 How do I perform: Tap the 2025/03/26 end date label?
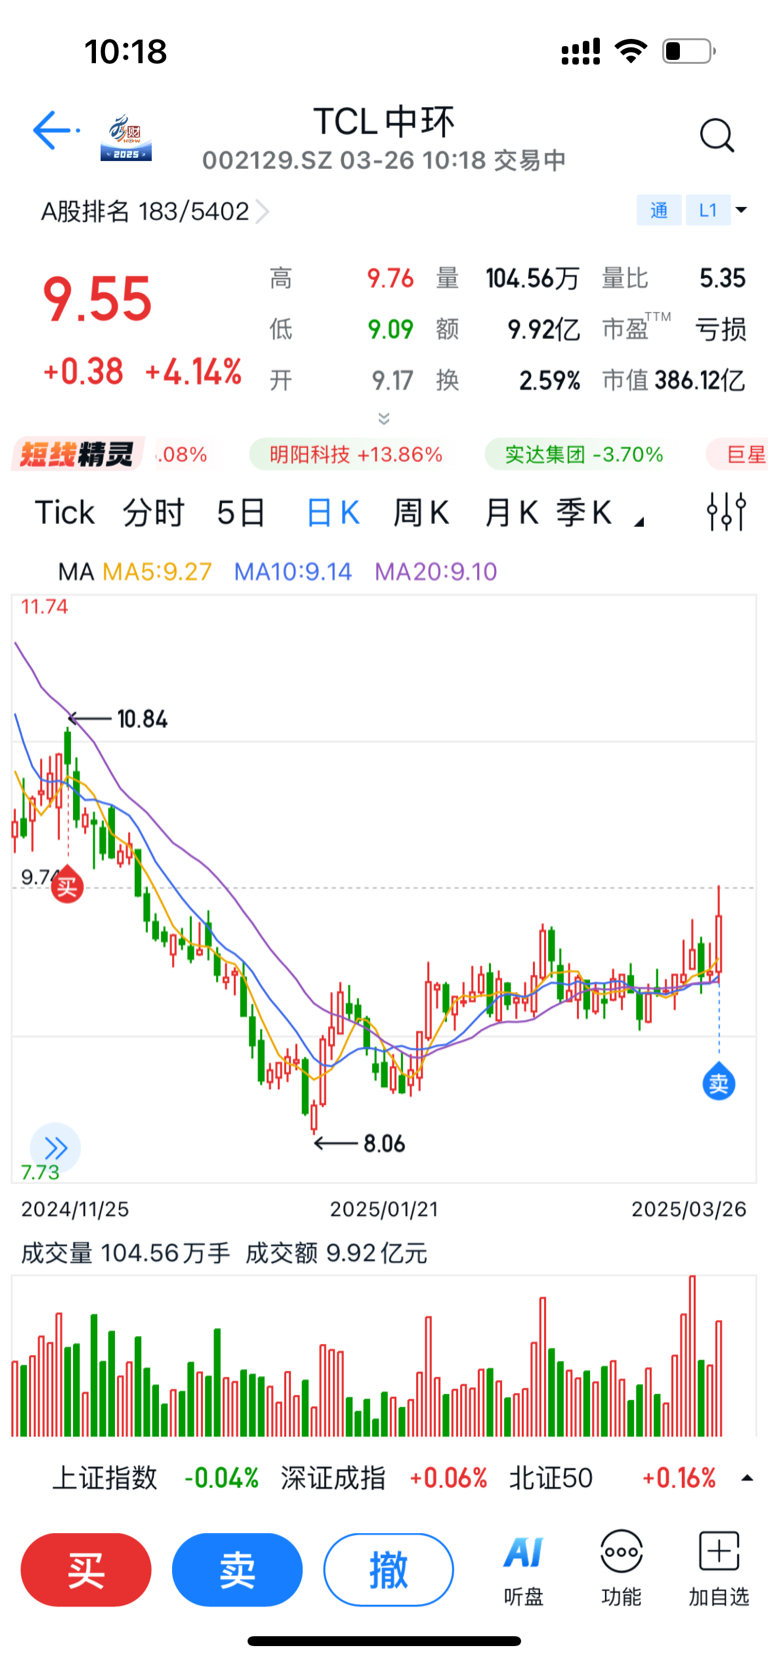(x=689, y=1209)
